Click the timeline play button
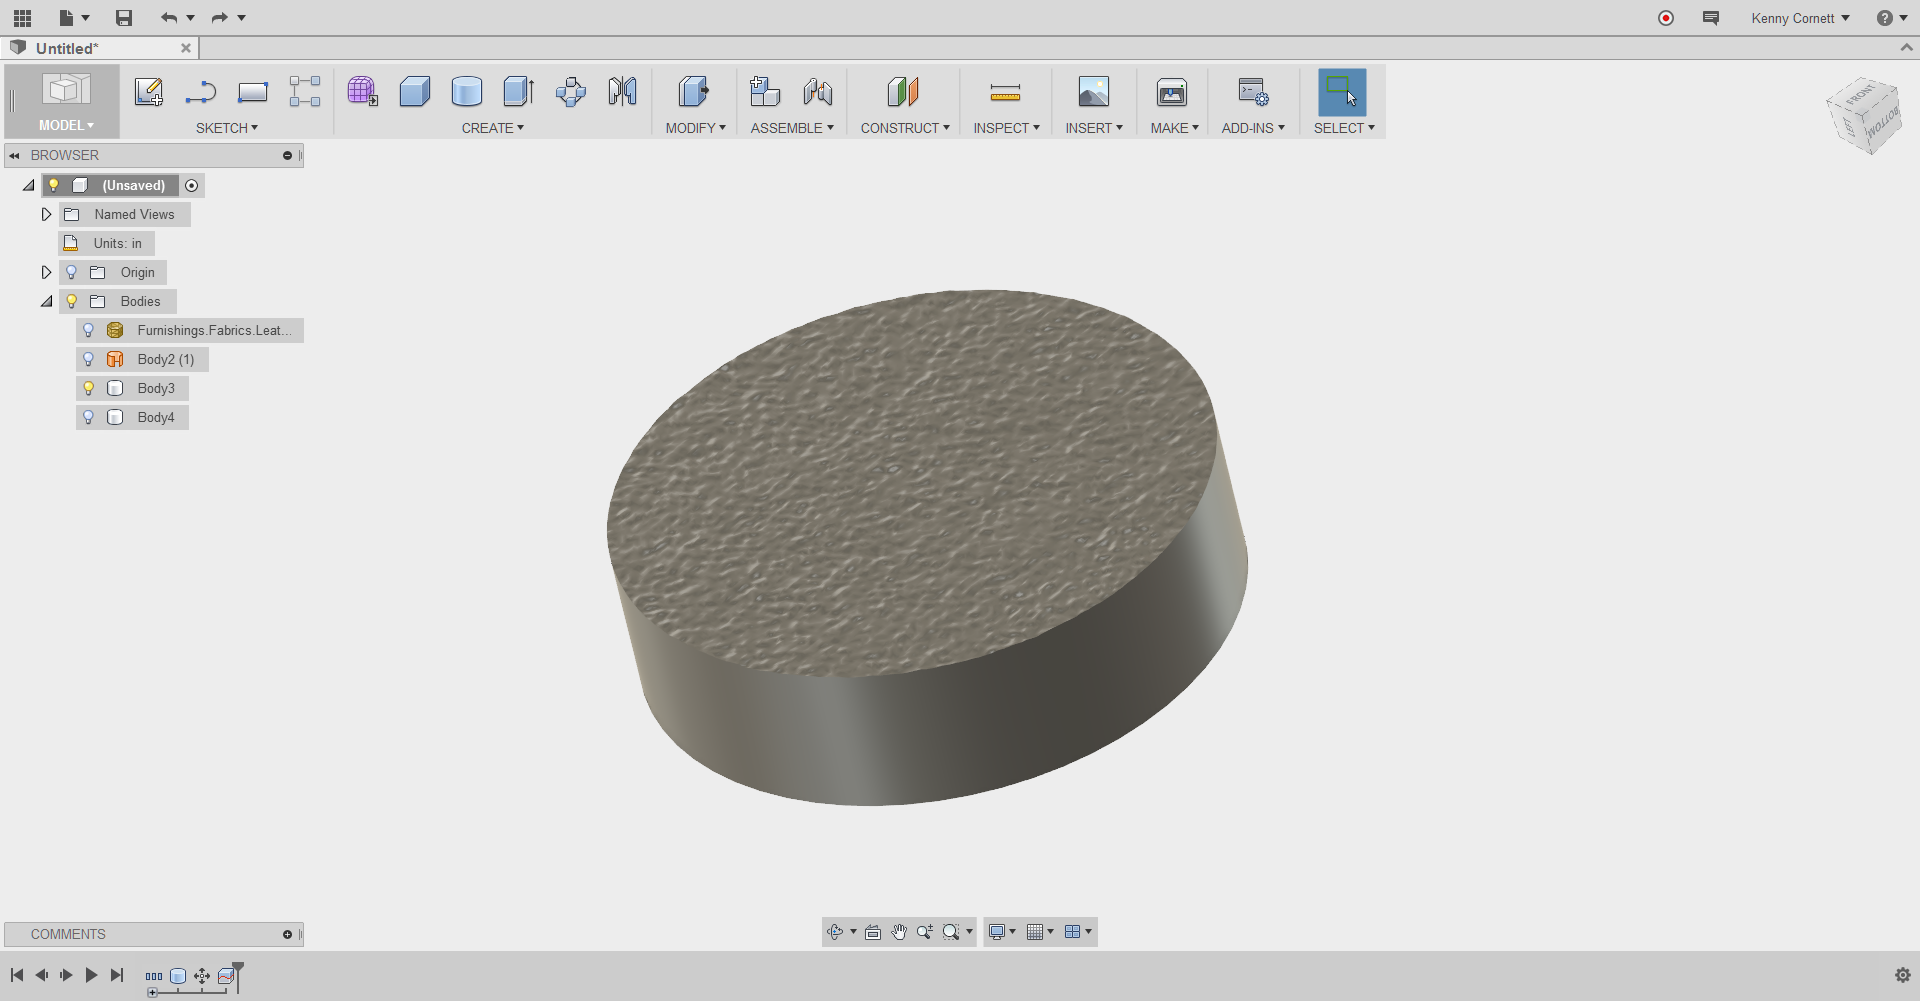This screenshot has height=1001, width=1920. point(91,975)
